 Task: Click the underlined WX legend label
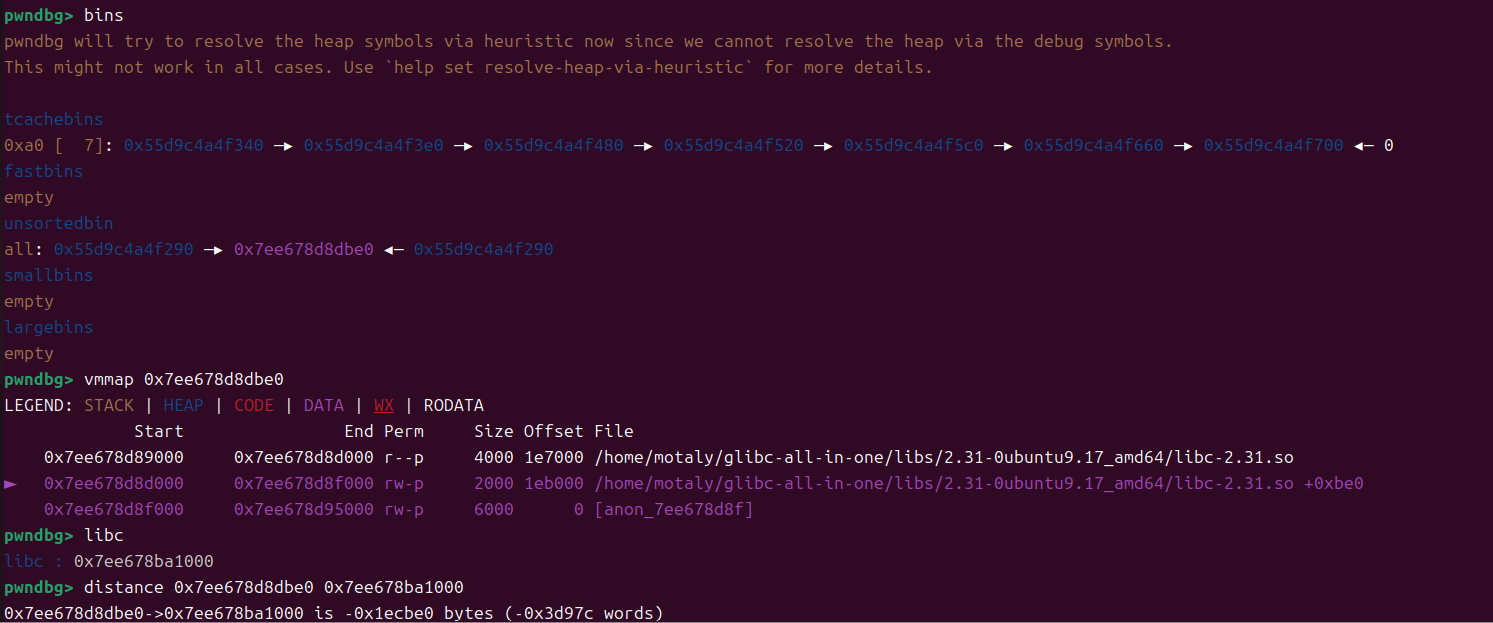384,406
